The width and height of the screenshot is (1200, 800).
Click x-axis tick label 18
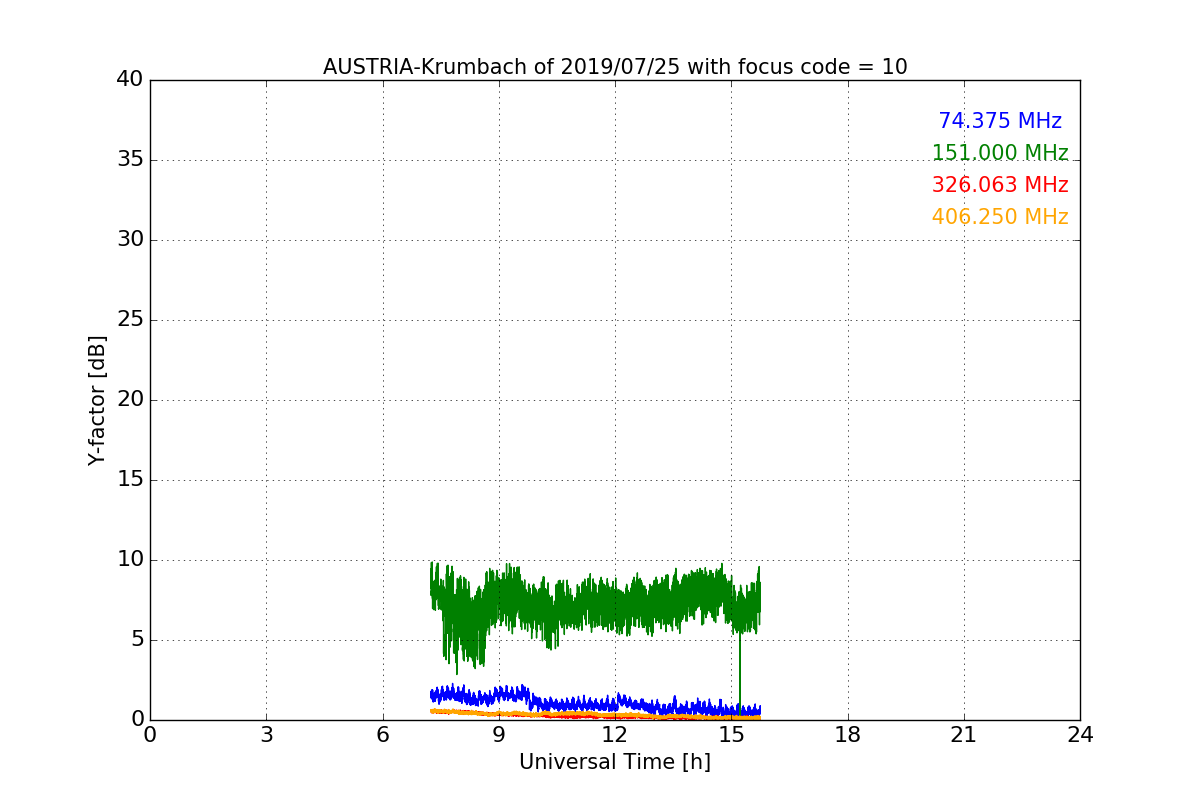pos(848,735)
